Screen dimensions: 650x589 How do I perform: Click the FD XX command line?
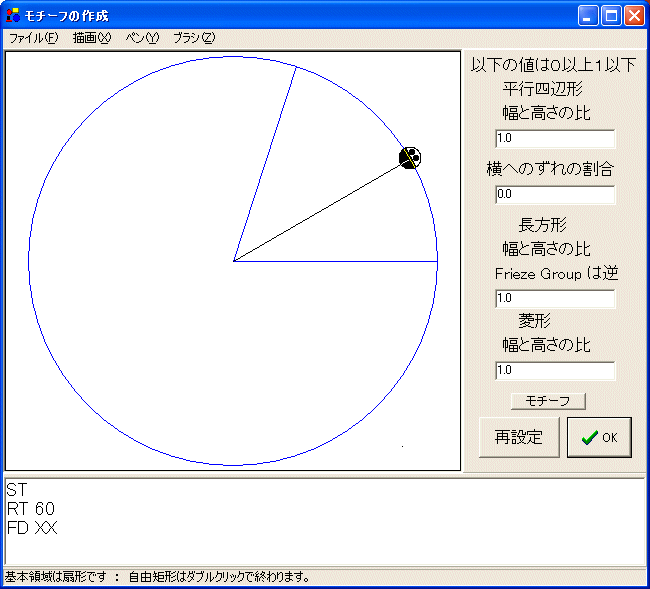click(32, 528)
